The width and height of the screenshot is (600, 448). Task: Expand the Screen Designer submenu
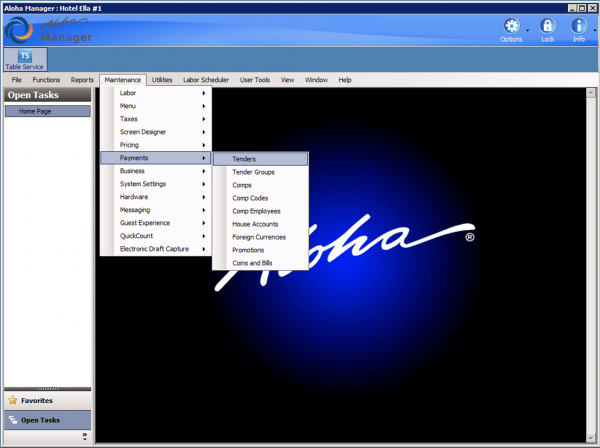coord(156,132)
